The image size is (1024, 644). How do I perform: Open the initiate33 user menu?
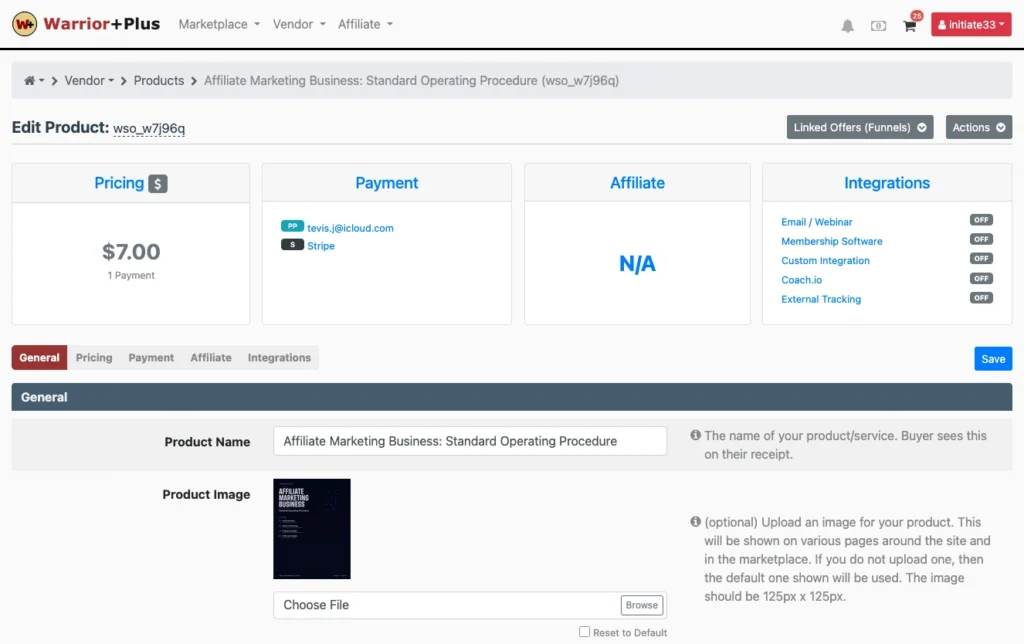point(970,25)
